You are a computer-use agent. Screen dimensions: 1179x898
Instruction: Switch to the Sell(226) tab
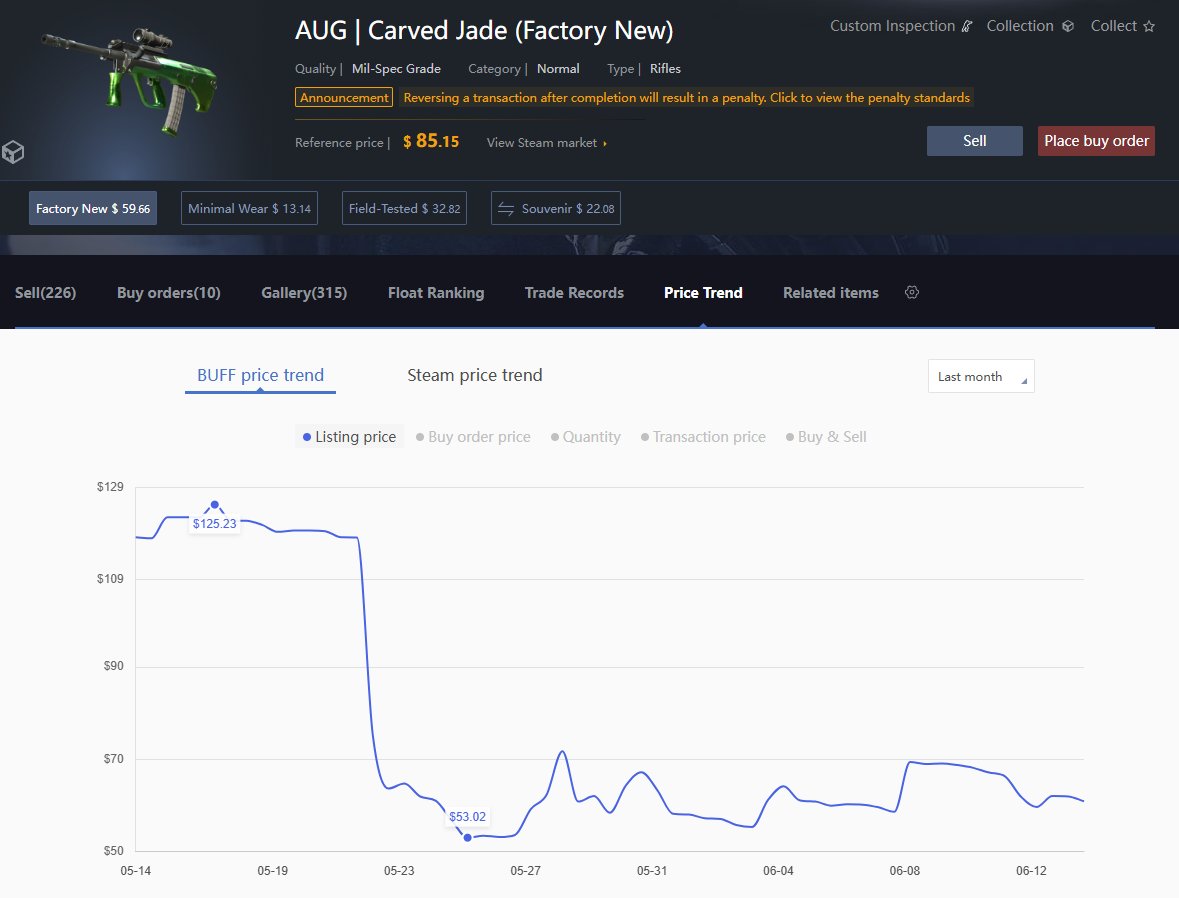point(45,293)
